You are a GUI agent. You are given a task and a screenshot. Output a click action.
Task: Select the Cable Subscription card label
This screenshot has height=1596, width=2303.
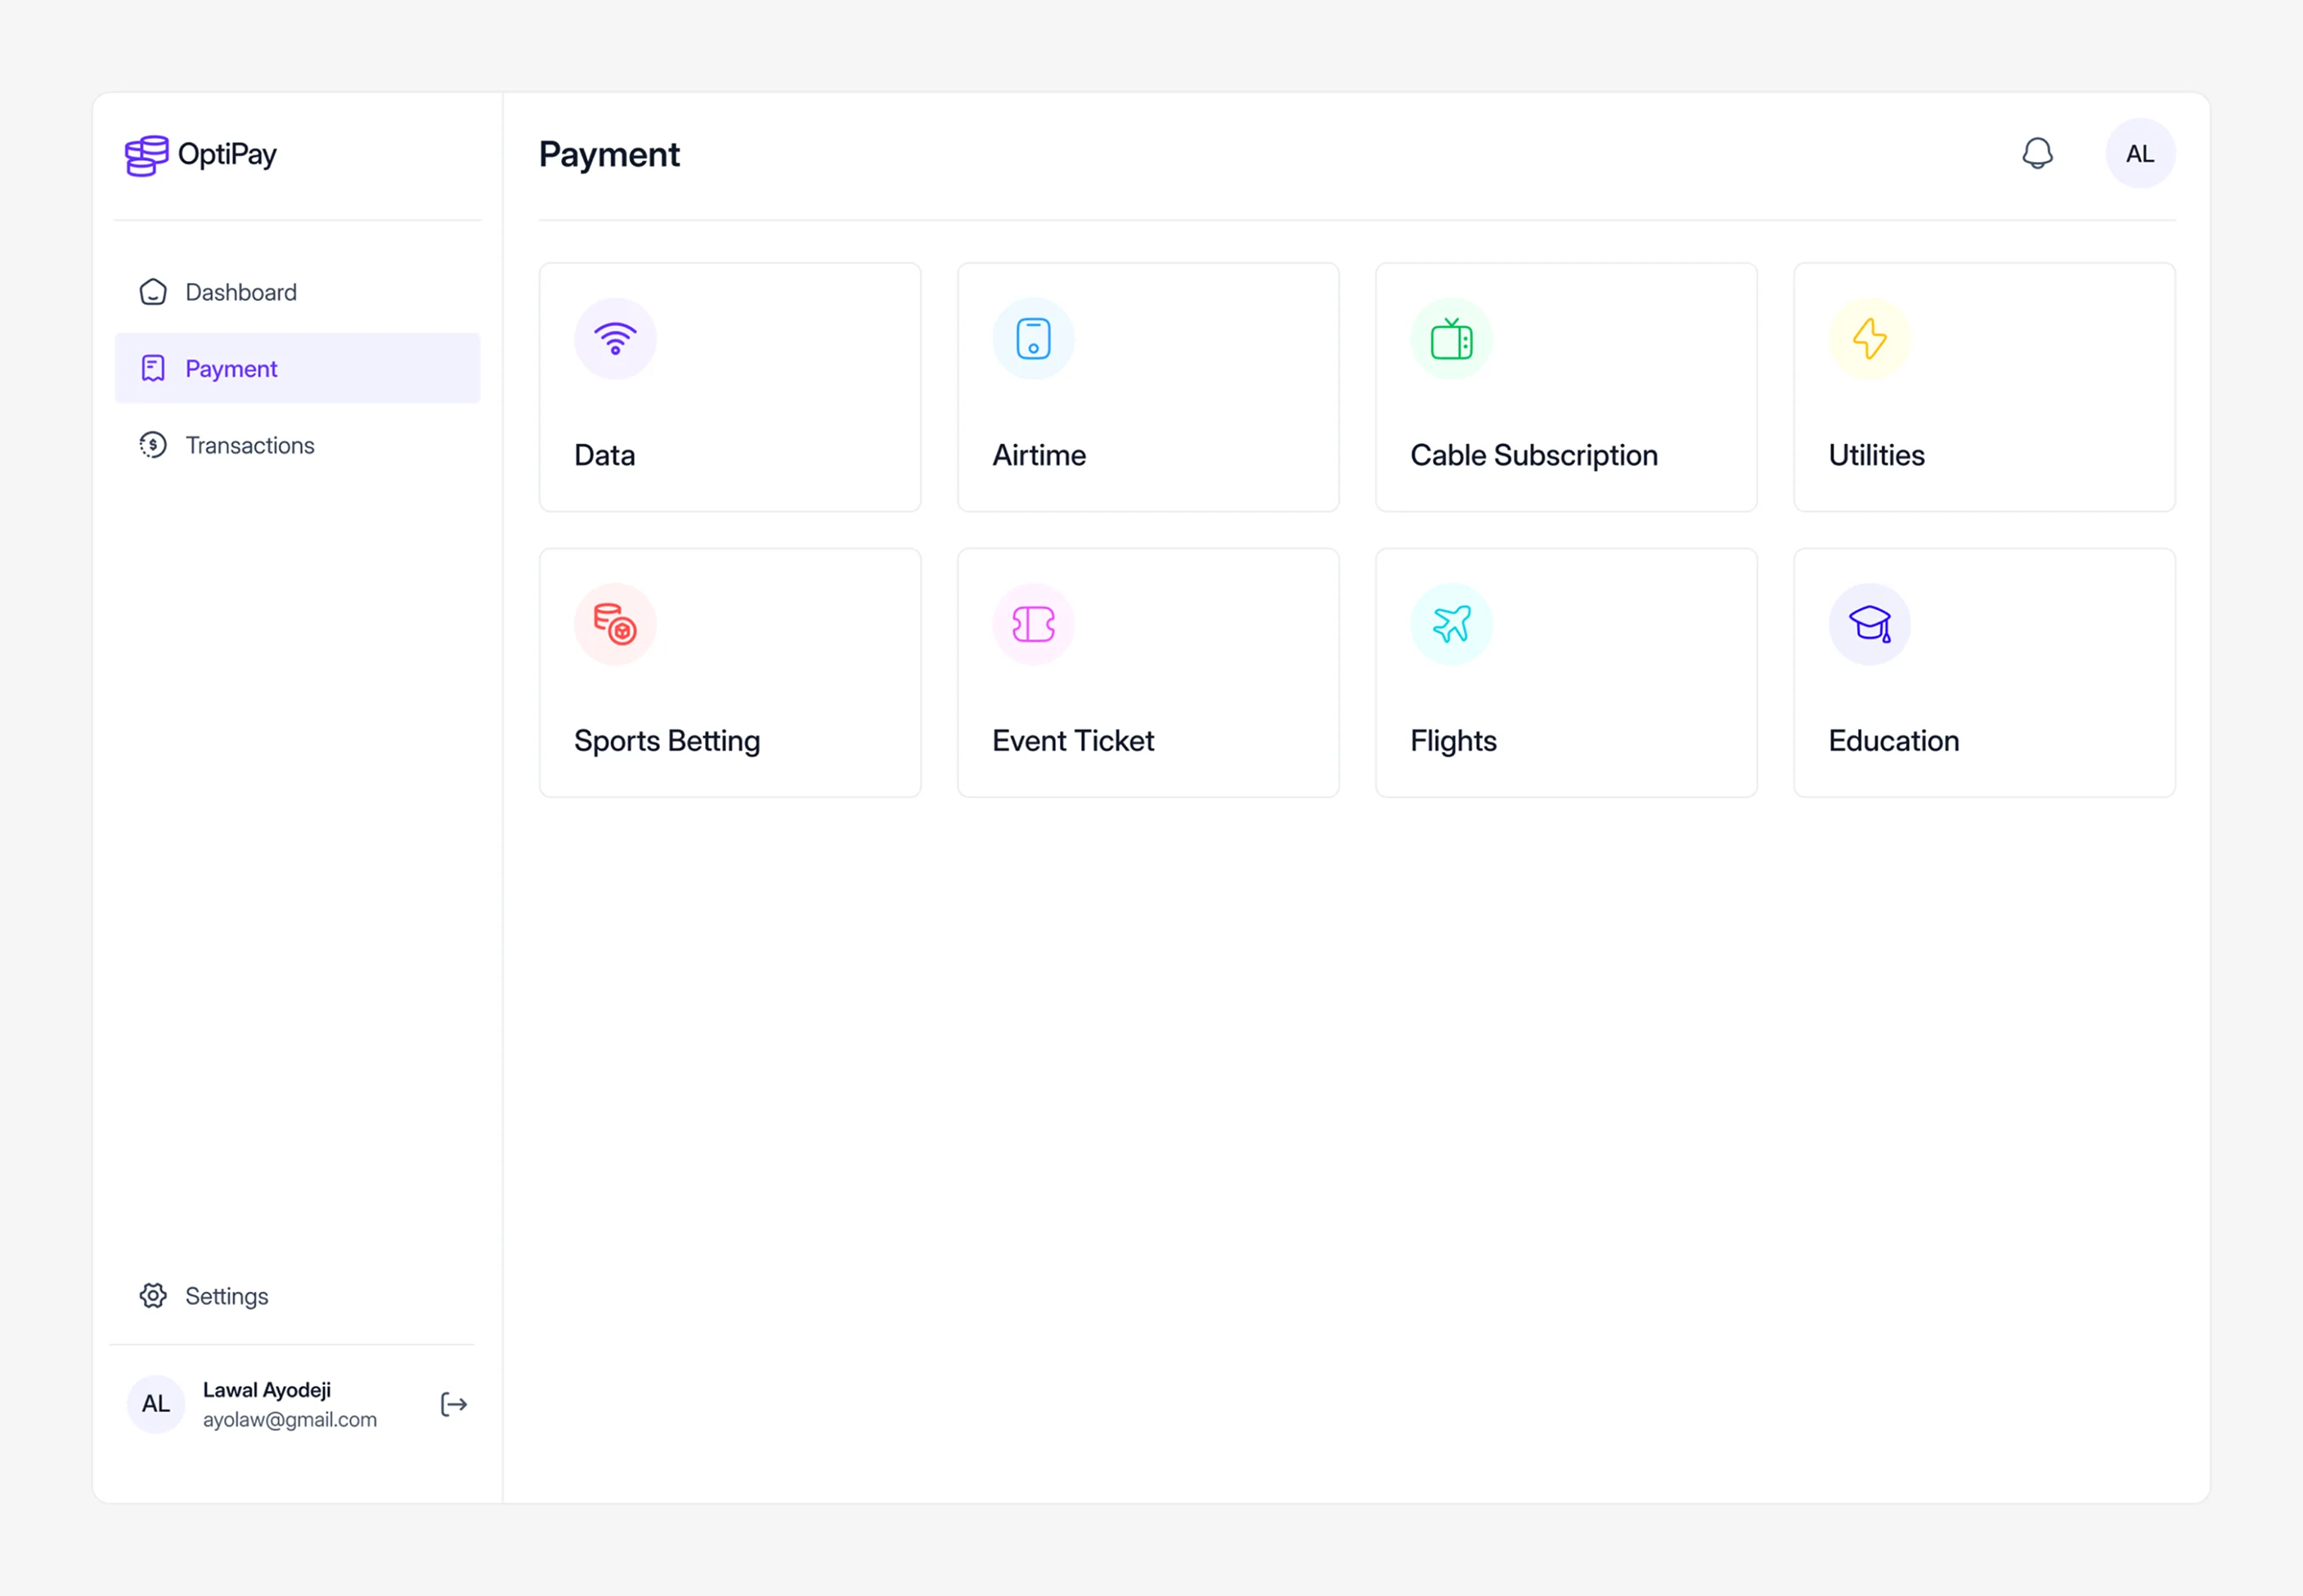tap(1533, 456)
